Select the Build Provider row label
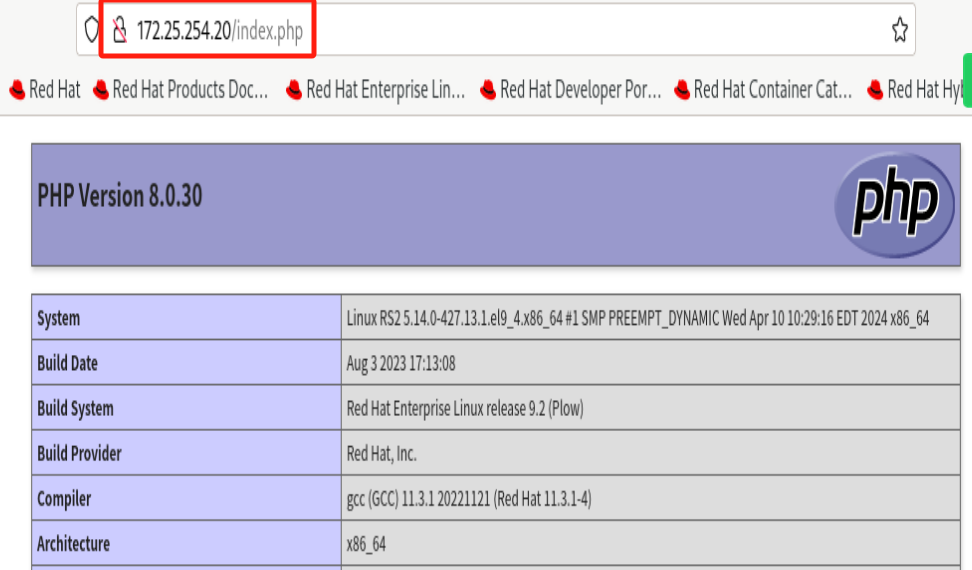The height and width of the screenshot is (570, 972). pos(79,454)
